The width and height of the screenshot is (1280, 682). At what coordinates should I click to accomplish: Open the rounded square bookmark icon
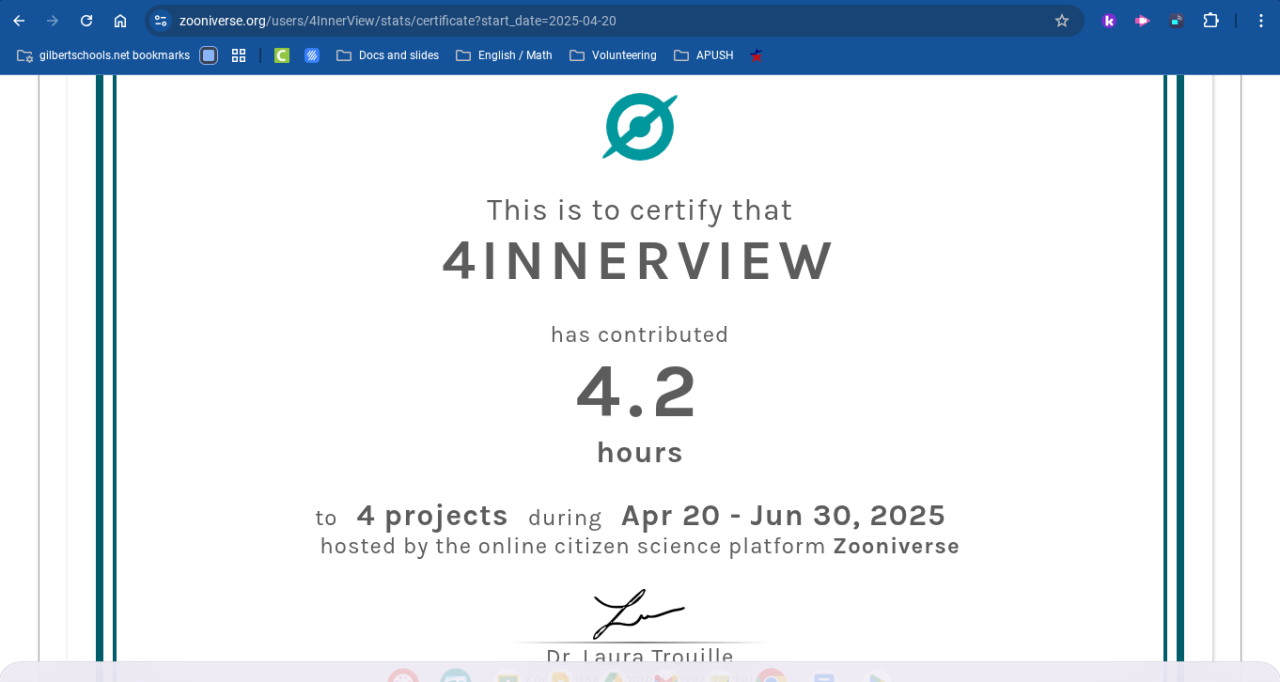point(208,55)
